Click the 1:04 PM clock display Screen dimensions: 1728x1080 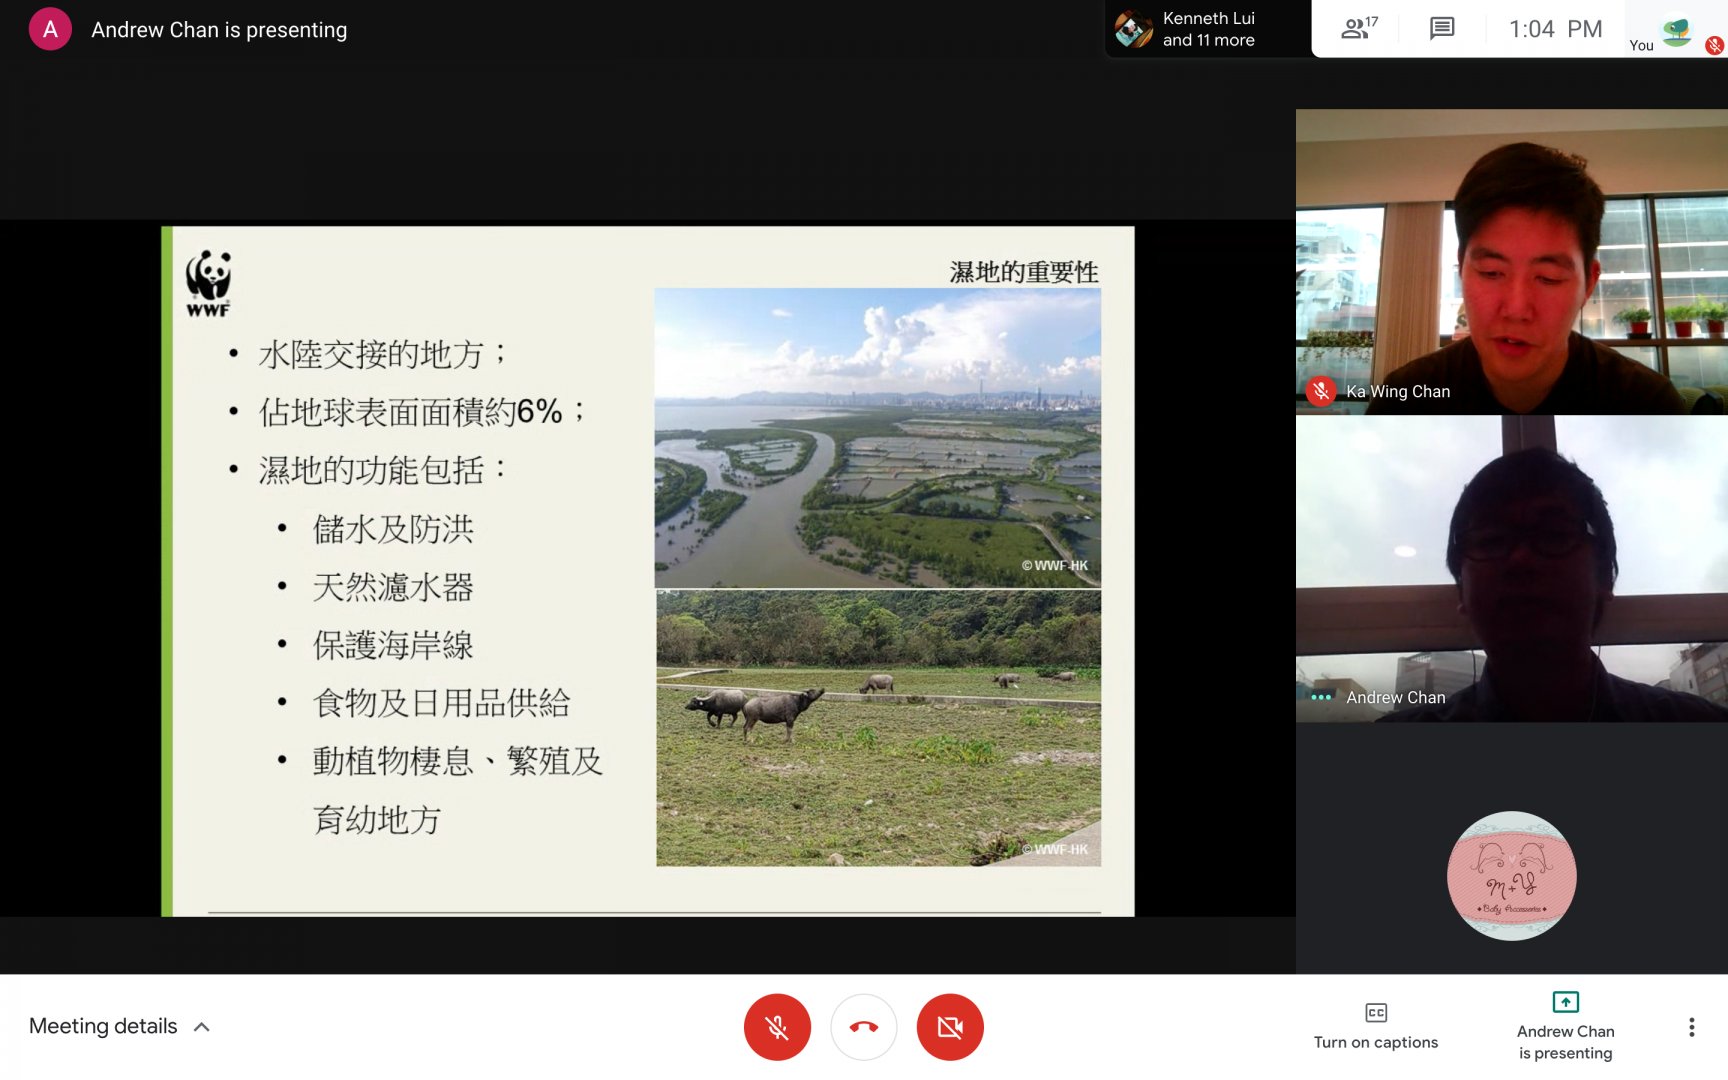(x=1555, y=29)
